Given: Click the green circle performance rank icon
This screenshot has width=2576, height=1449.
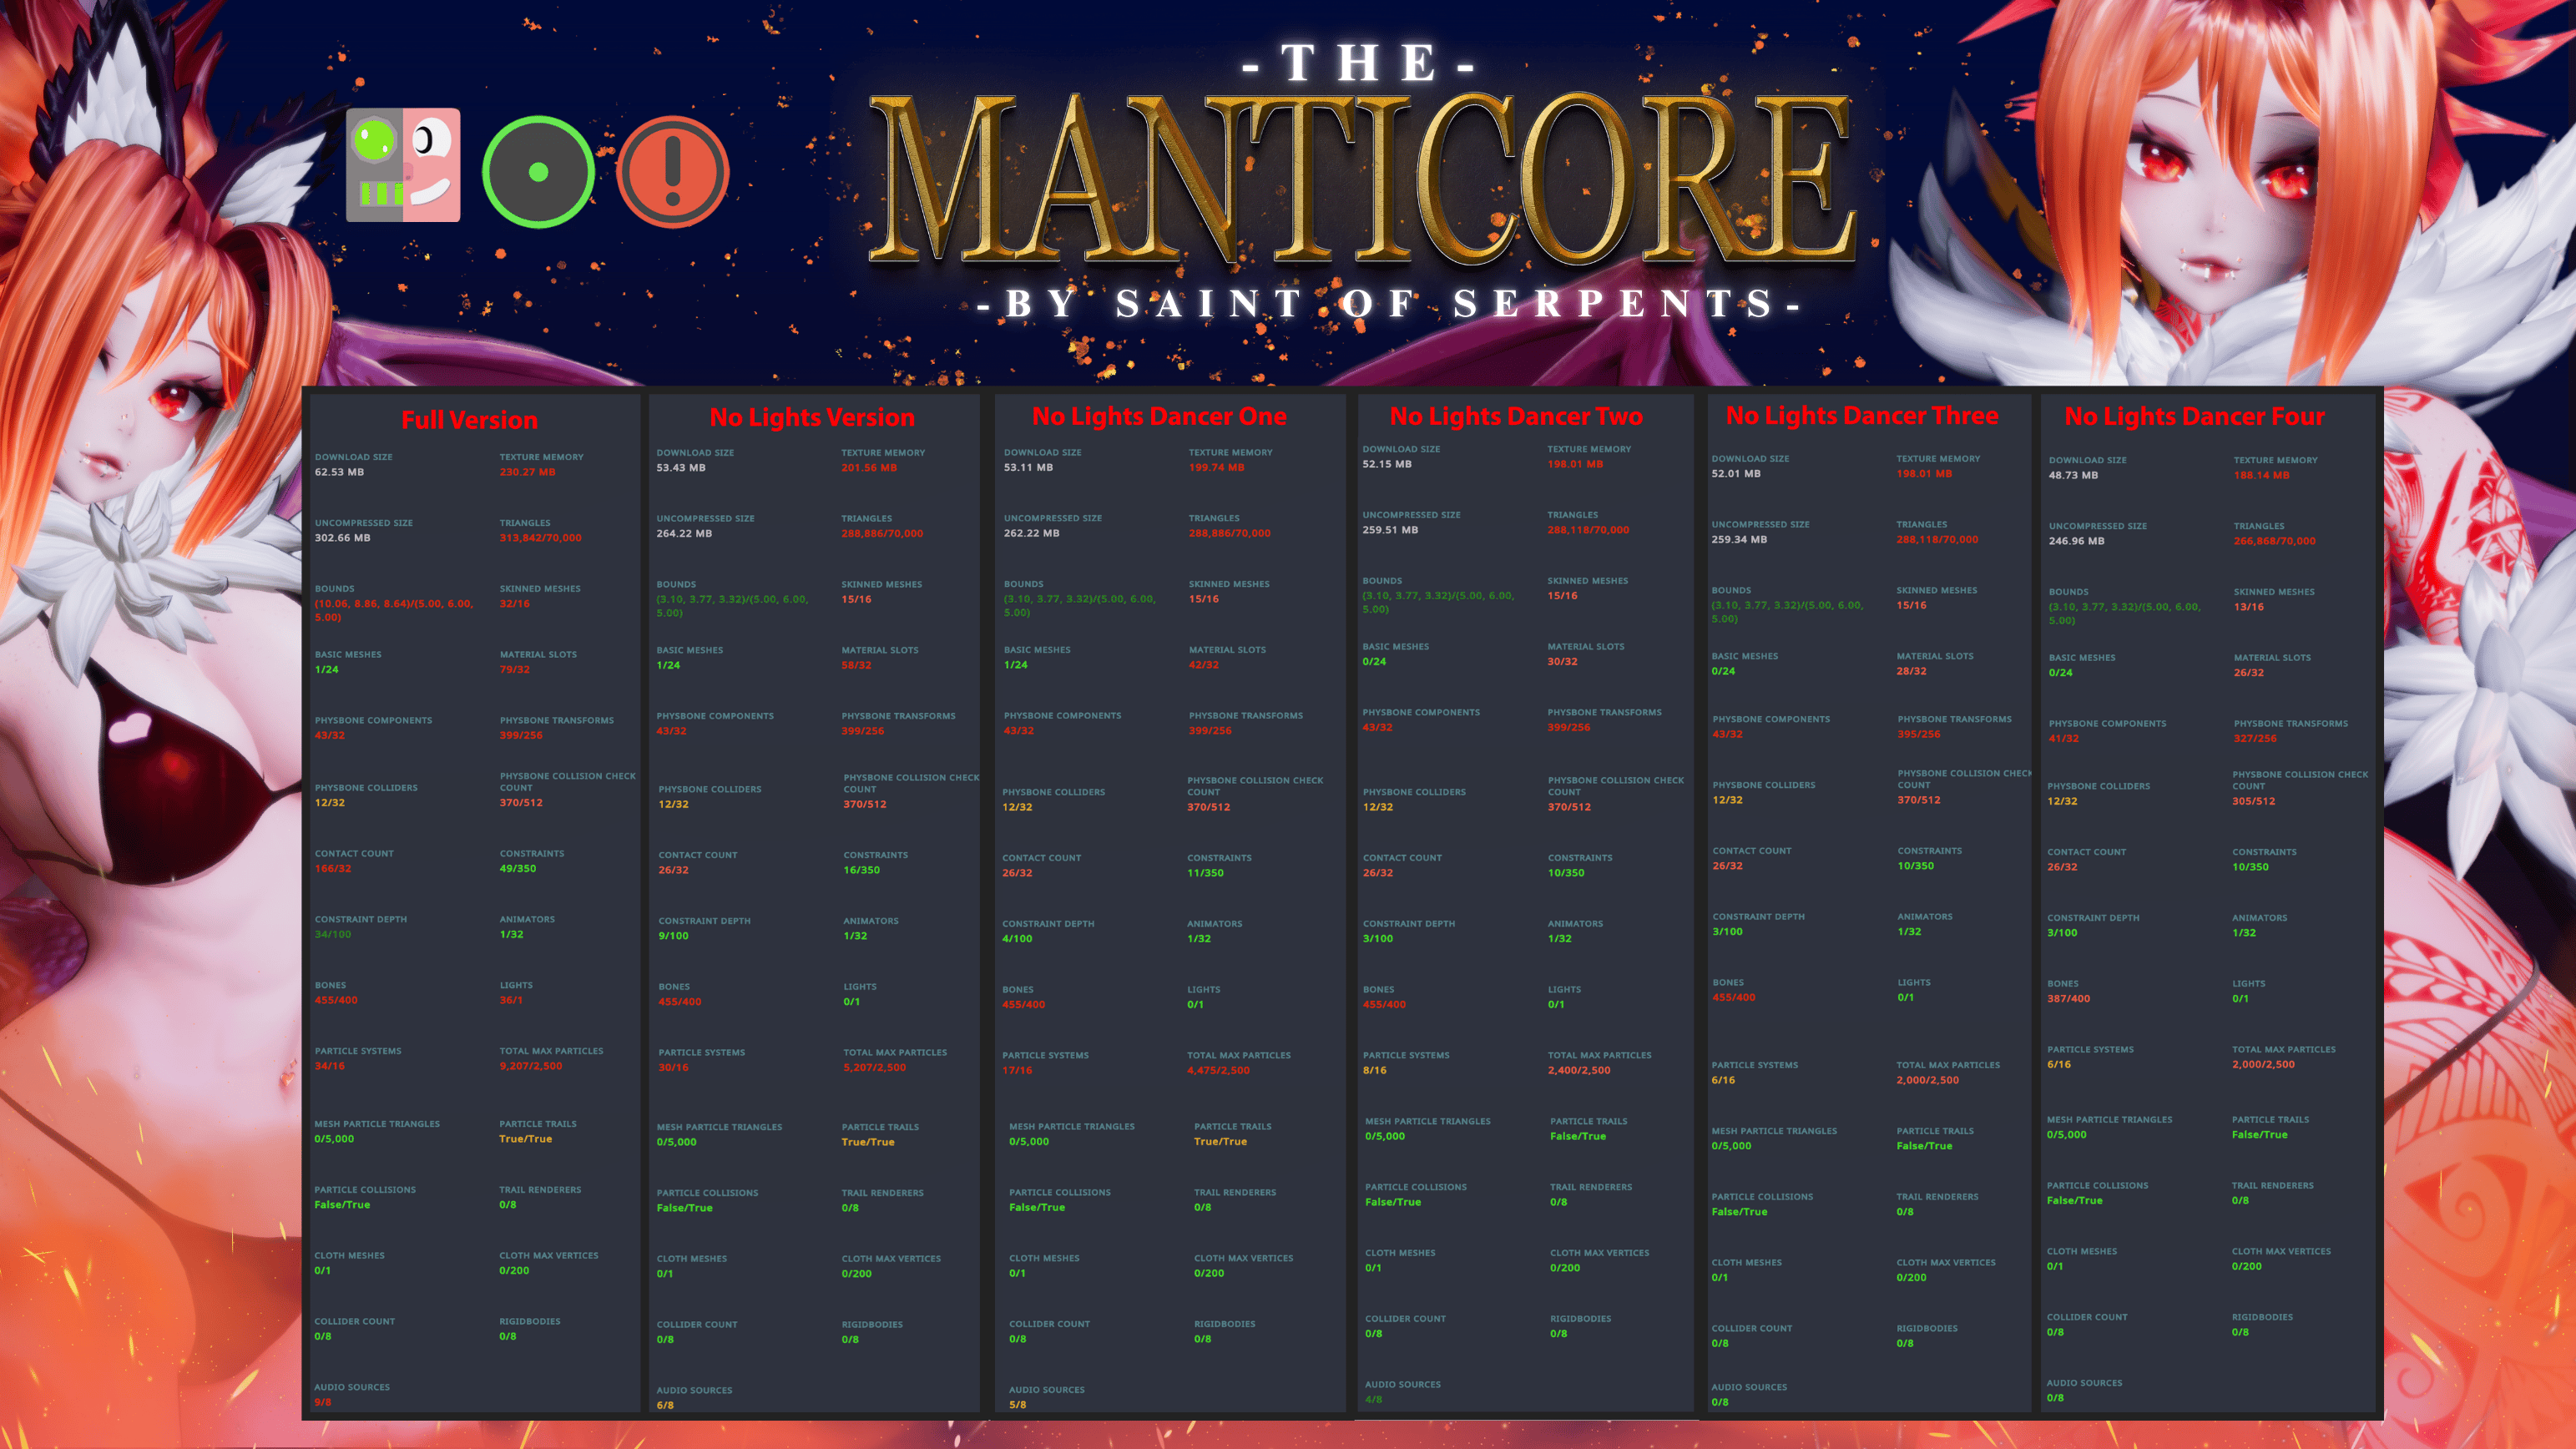Looking at the screenshot, I should [x=538, y=171].
